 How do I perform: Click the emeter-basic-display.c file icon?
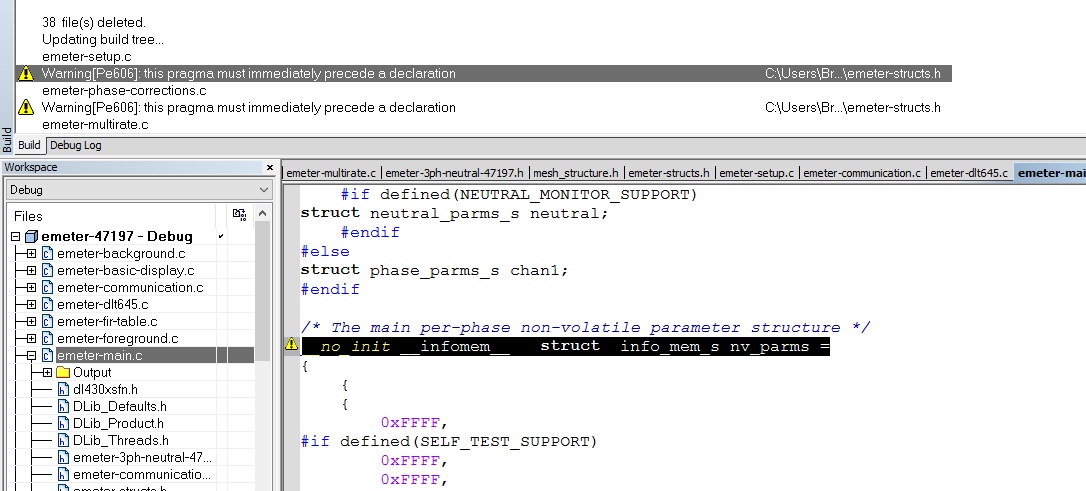tap(47, 271)
